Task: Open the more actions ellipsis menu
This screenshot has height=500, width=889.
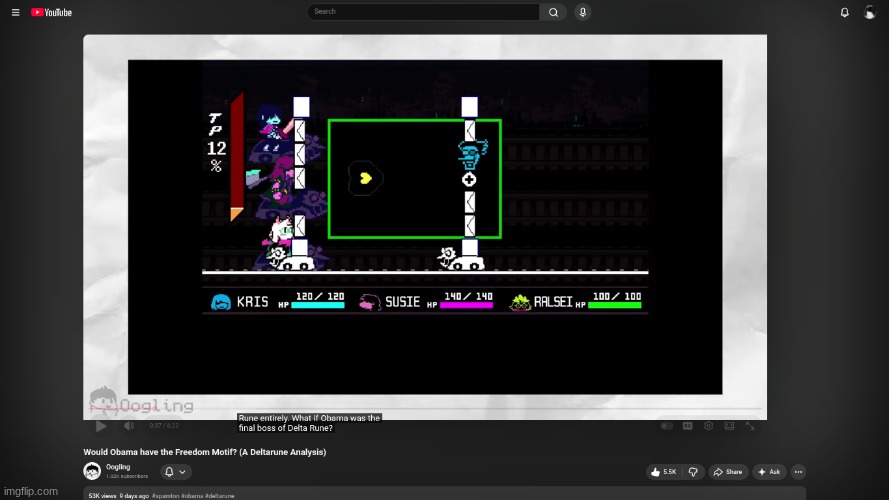Action: tap(798, 472)
